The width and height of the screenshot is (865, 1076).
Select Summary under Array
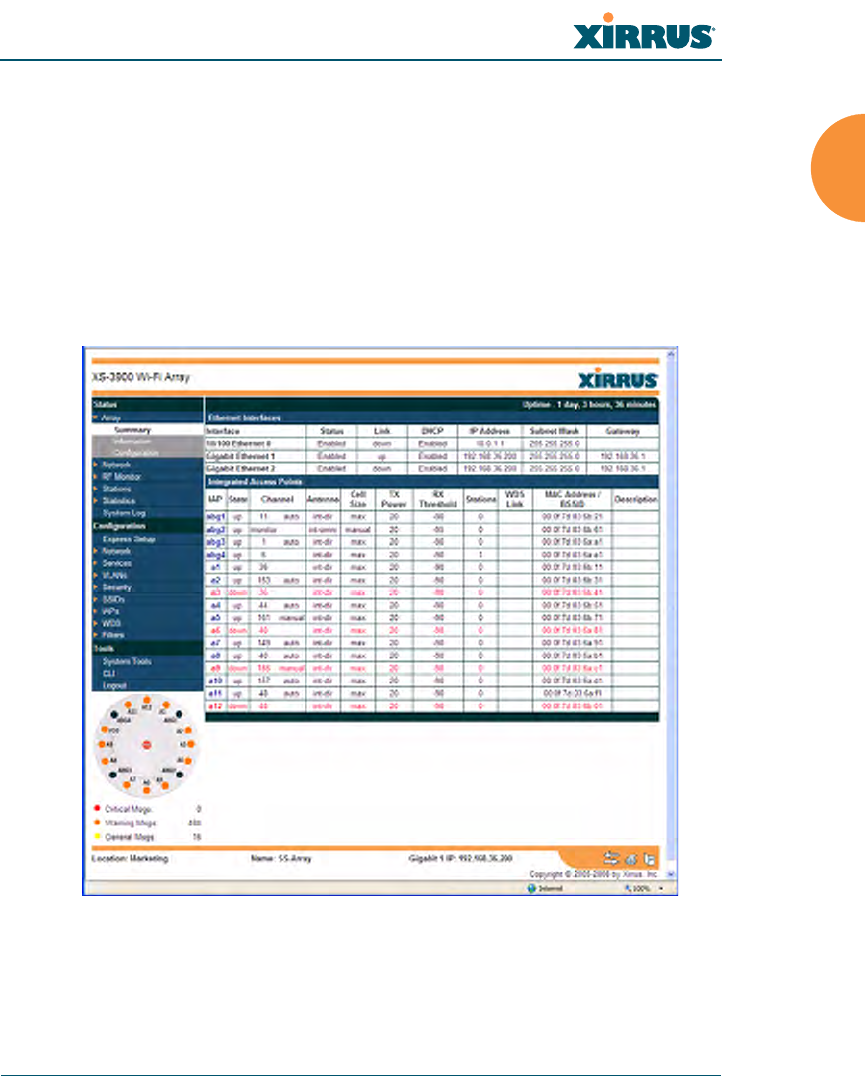(132, 430)
